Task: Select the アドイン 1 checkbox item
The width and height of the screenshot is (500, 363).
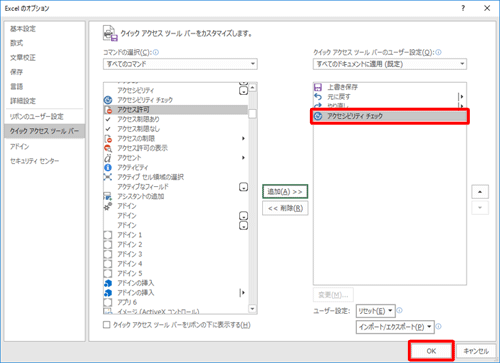Action: [176, 235]
